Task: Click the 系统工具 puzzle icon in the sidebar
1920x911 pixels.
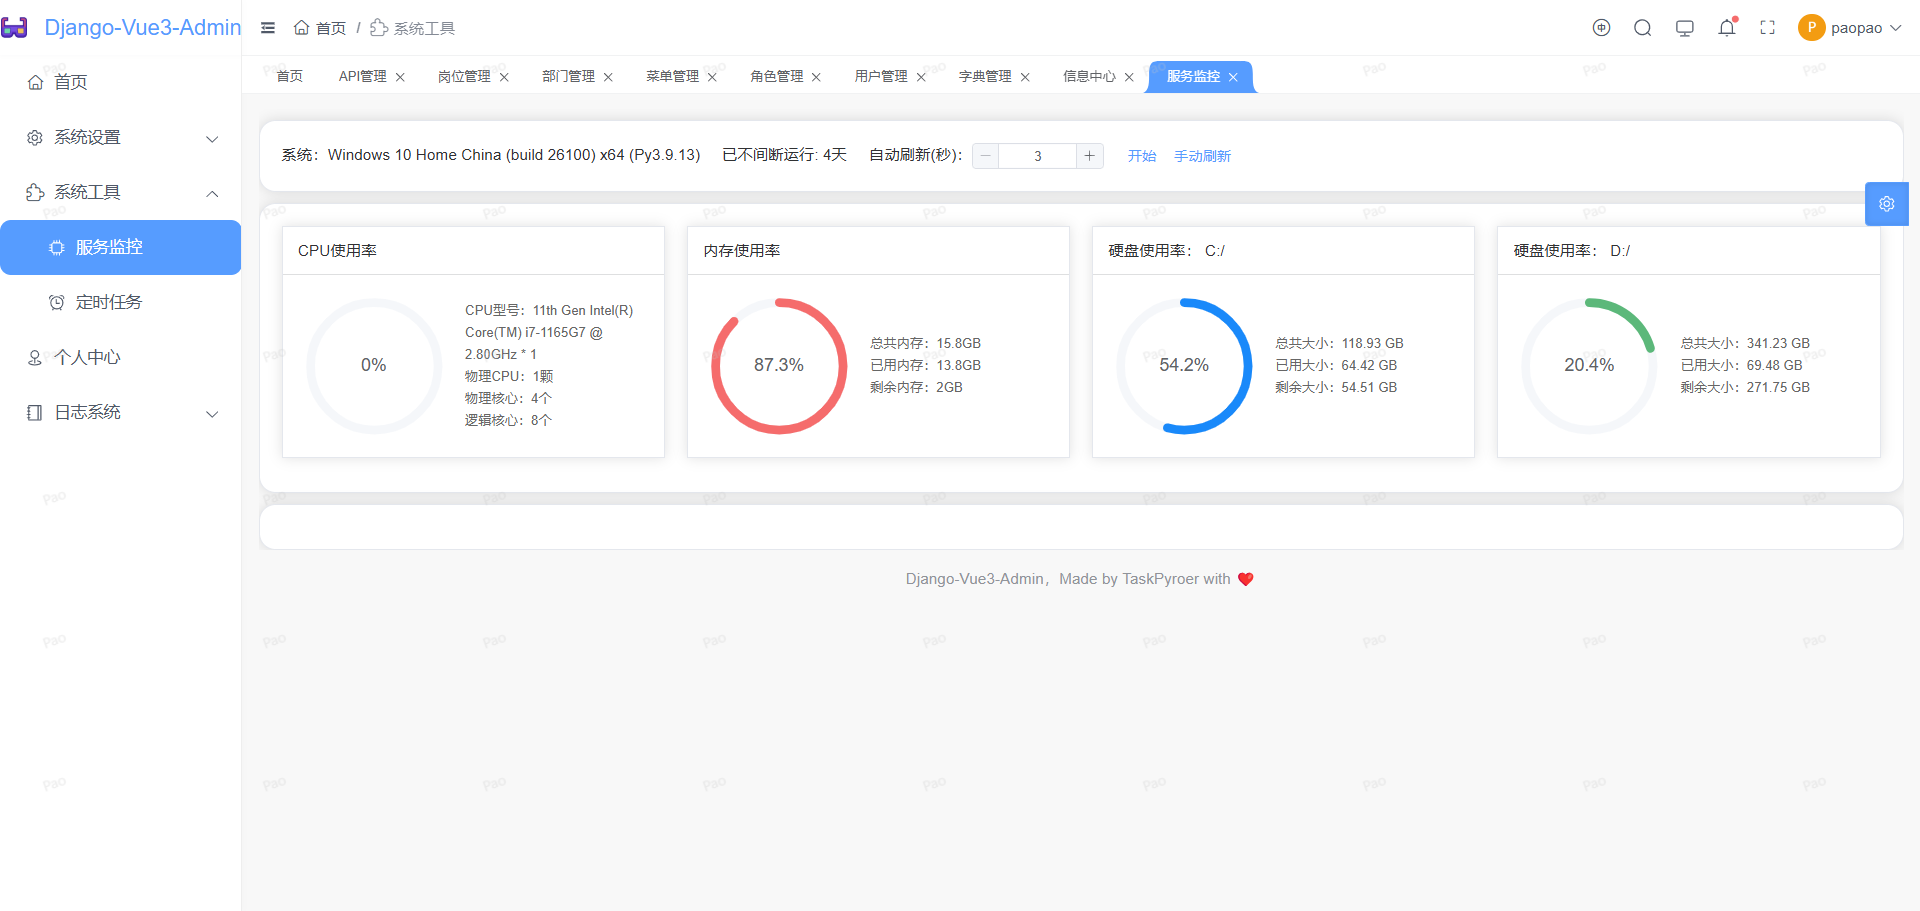Action: [35, 192]
